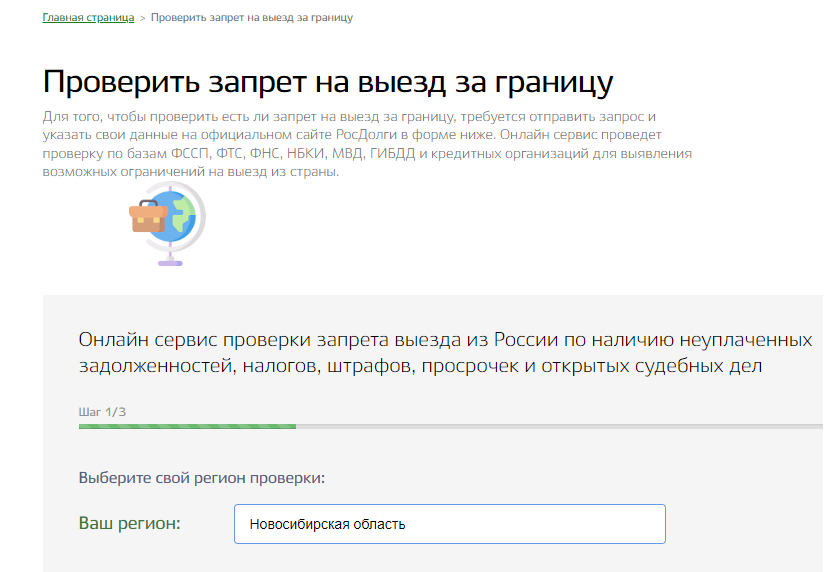This screenshot has height=572, width=824.
Task: Click the current page breadcrumb text
Action: pyautogui.click(x=251, y=18)
